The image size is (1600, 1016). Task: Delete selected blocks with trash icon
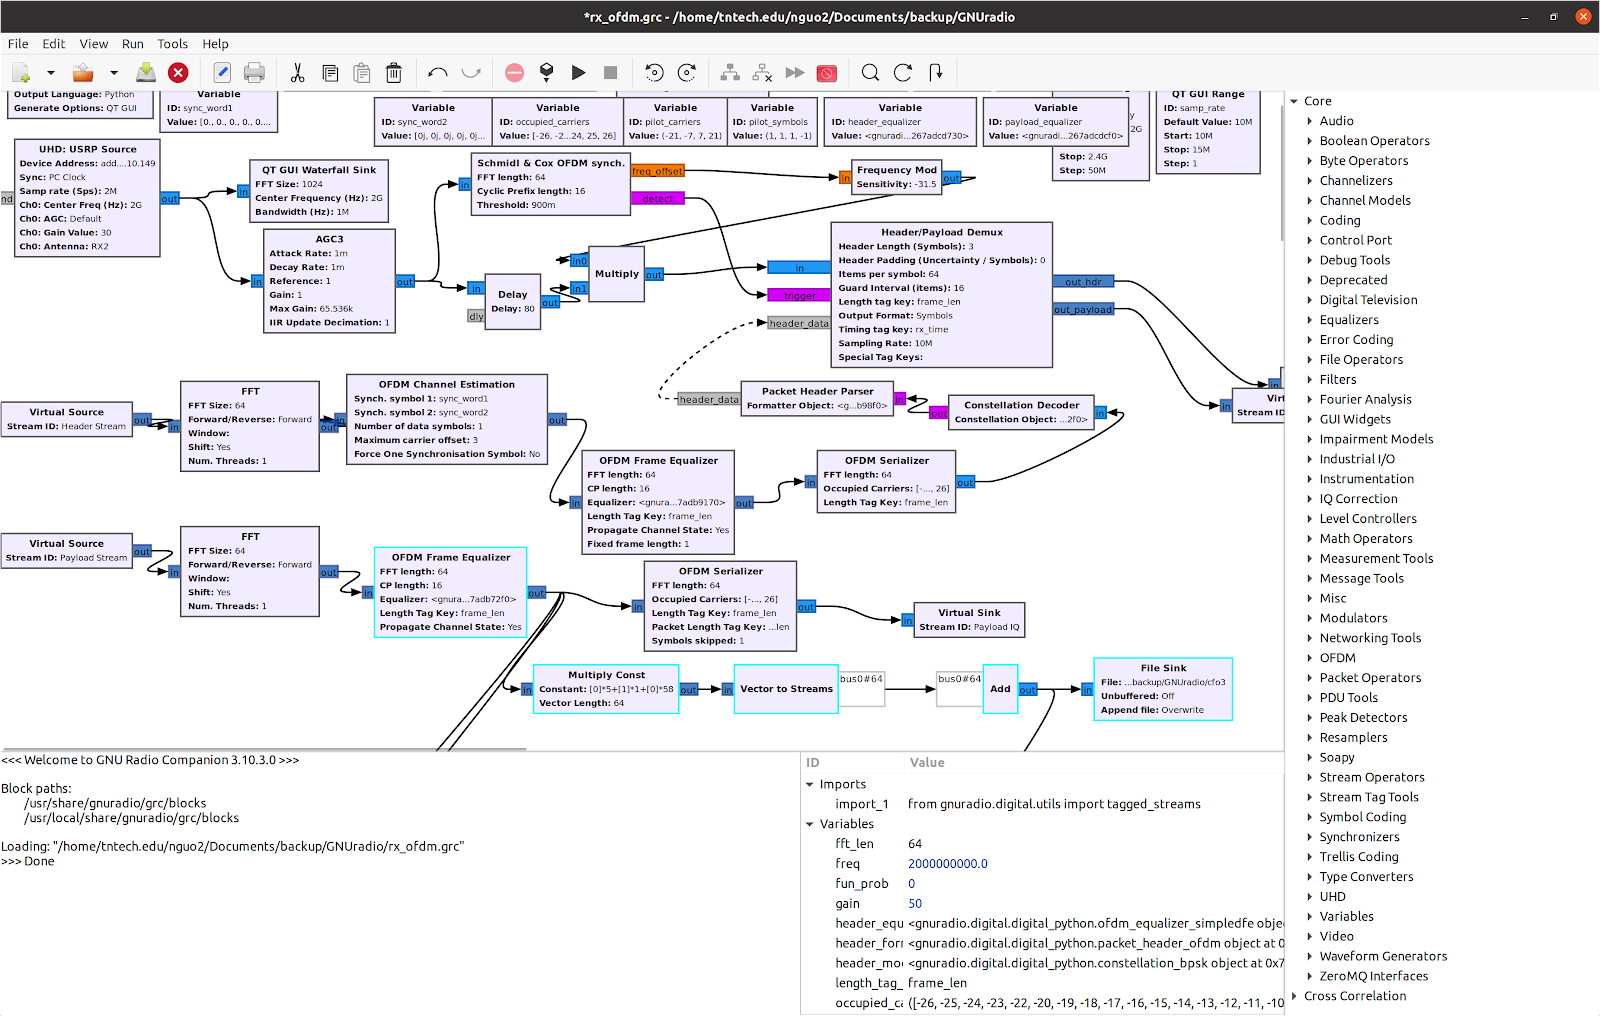394,72
